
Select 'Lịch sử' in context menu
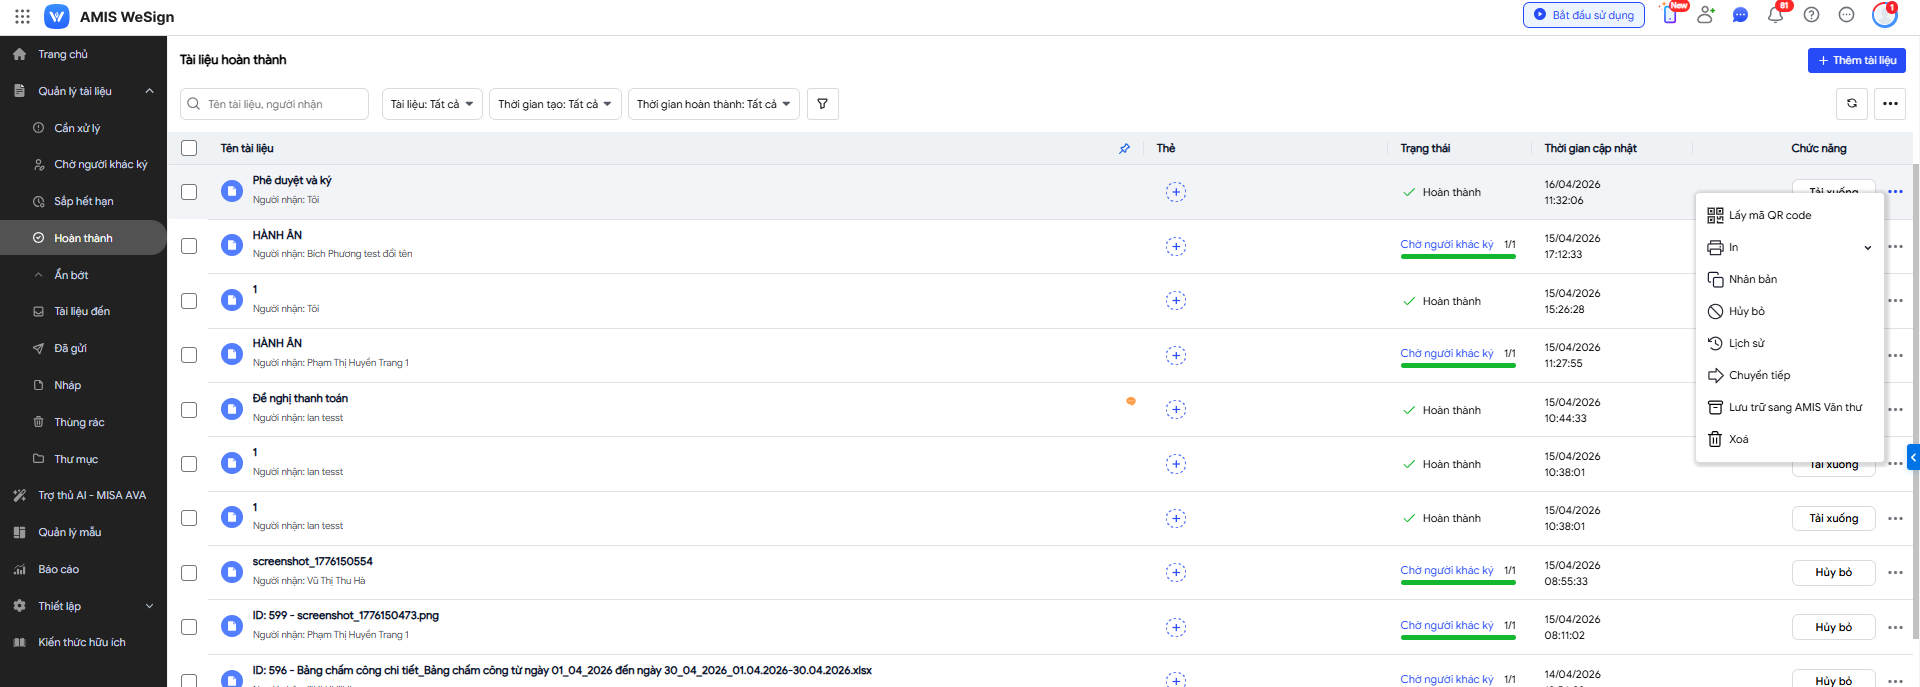[1746, 343]
